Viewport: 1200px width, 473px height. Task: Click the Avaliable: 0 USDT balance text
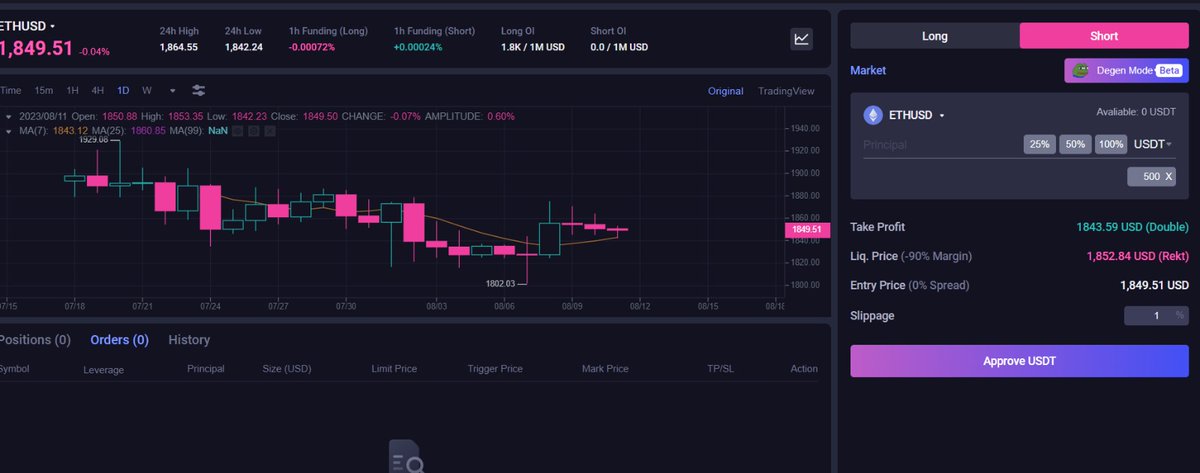point(1135,111)
